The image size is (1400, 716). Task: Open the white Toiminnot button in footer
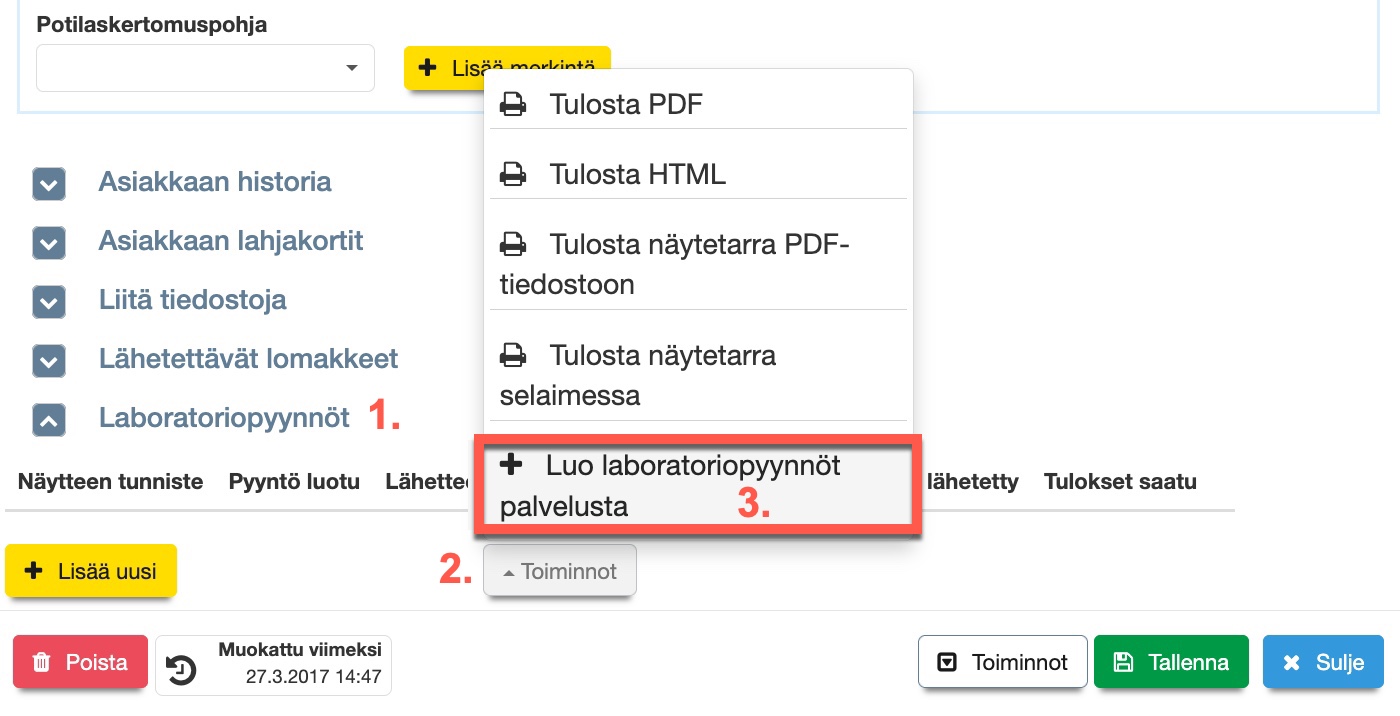tap(1002, 662)
